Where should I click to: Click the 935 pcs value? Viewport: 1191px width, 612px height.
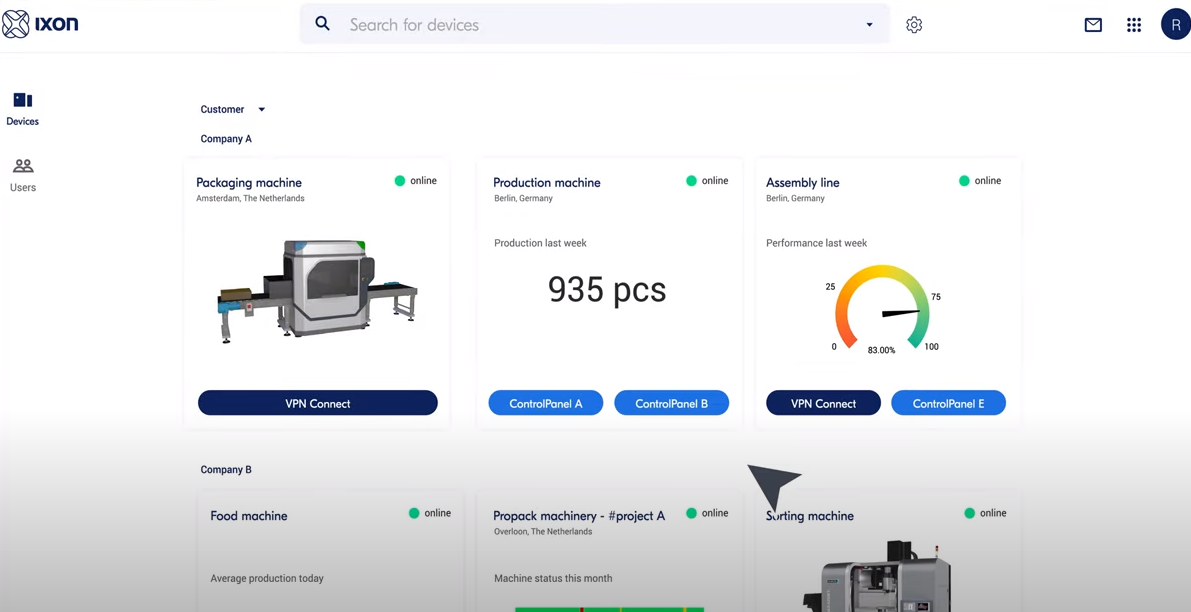coord(607,289)
